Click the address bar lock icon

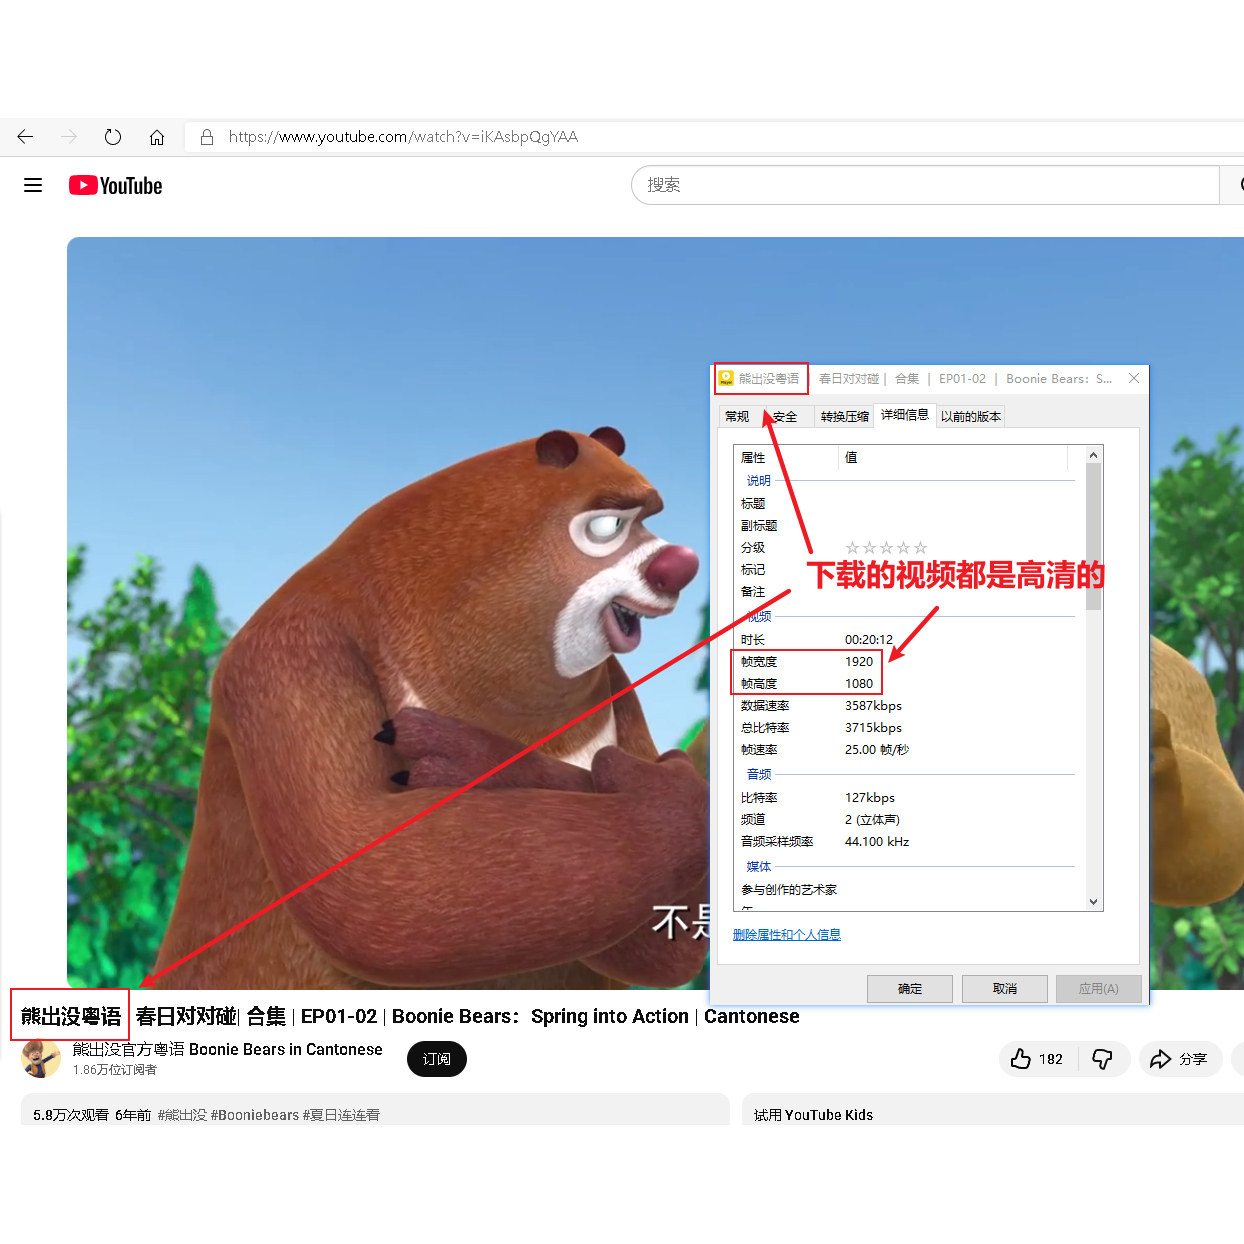[207, 137]
